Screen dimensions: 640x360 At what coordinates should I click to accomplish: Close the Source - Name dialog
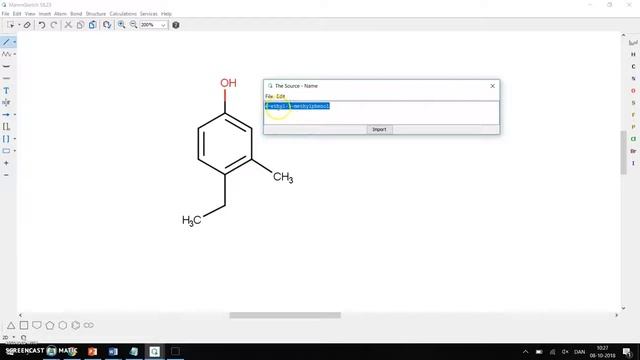[x=493, y=86]
